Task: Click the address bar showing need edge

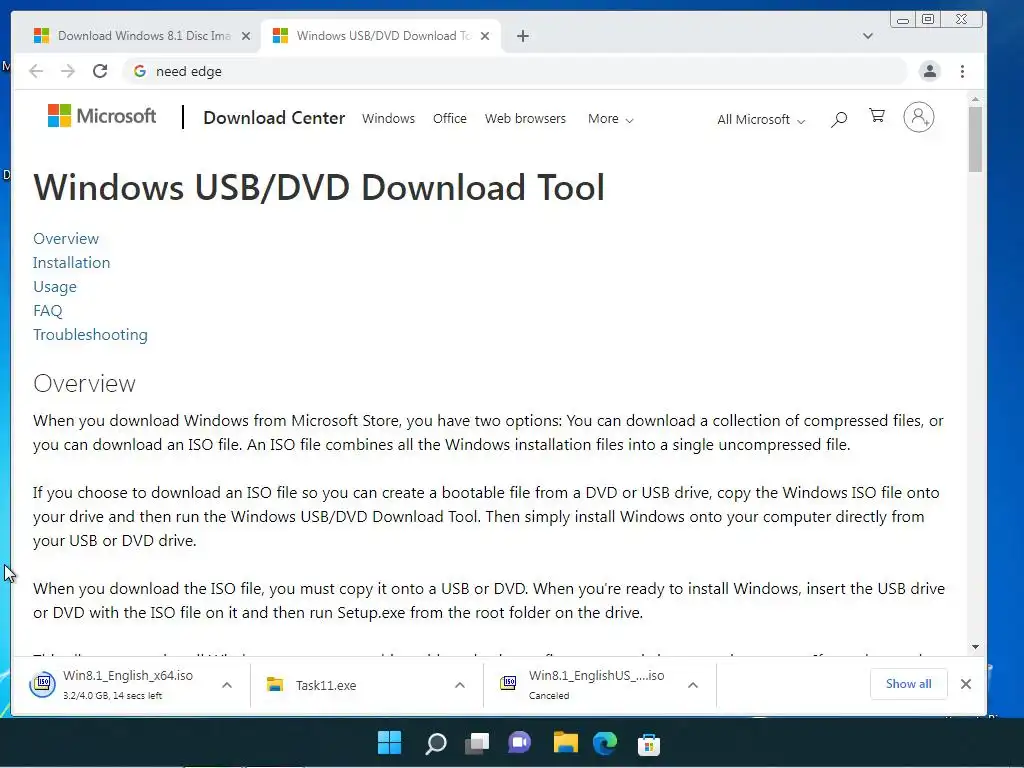Action: point(515,71)
